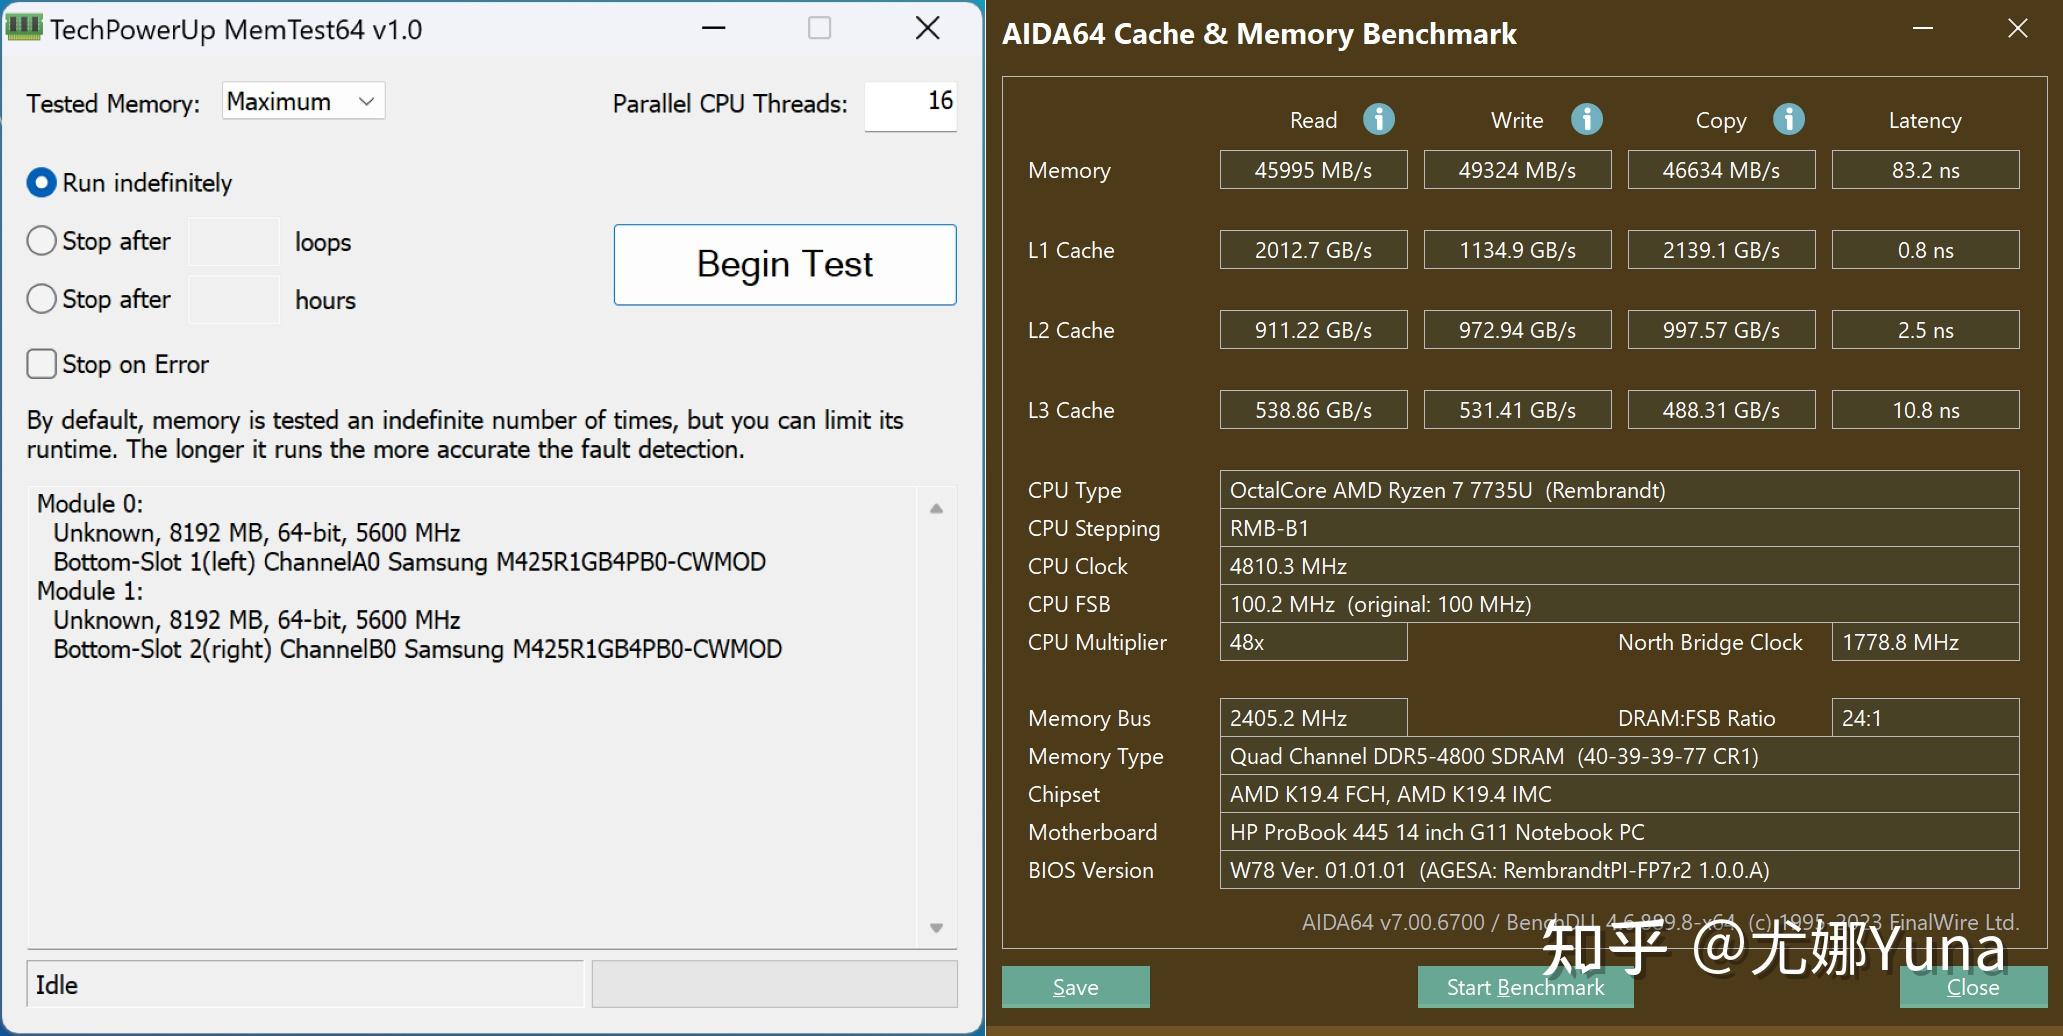
Task: Click the Bottom-Slot 2(right) ChannelB0 line
Action: [x=418, y=649]
